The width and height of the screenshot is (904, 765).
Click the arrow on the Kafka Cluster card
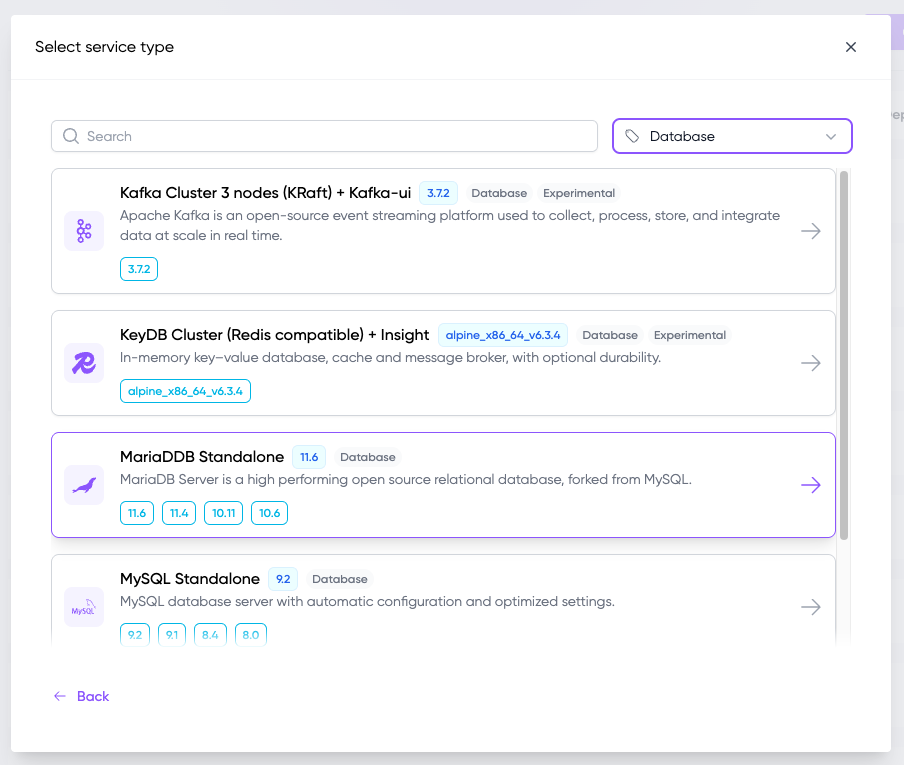[811, 231]
